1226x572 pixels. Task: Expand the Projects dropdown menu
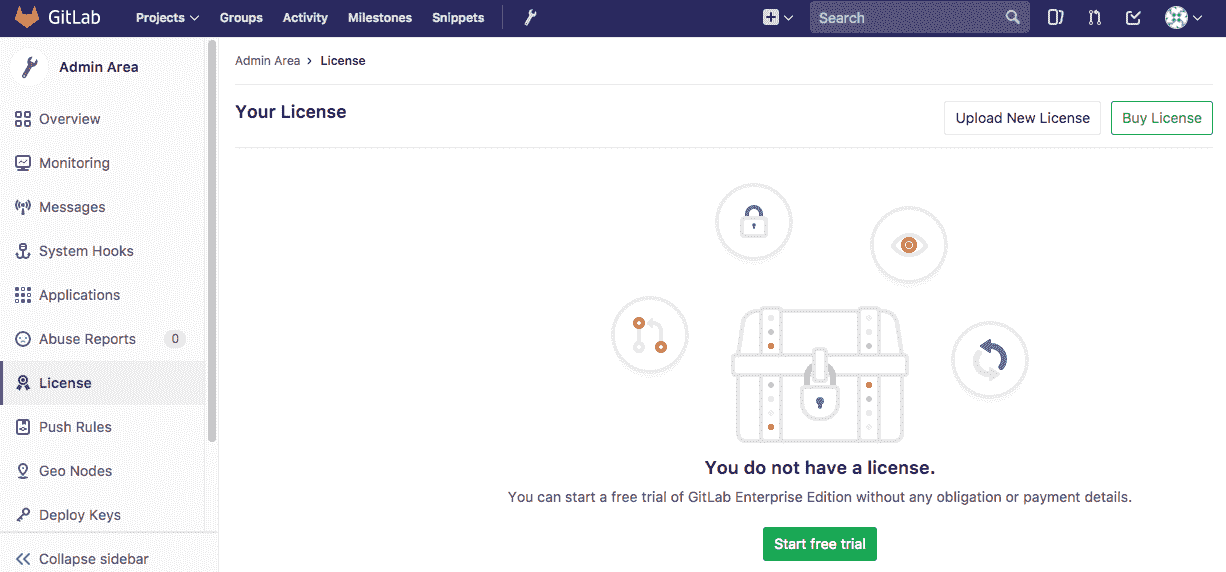(167, 17)
